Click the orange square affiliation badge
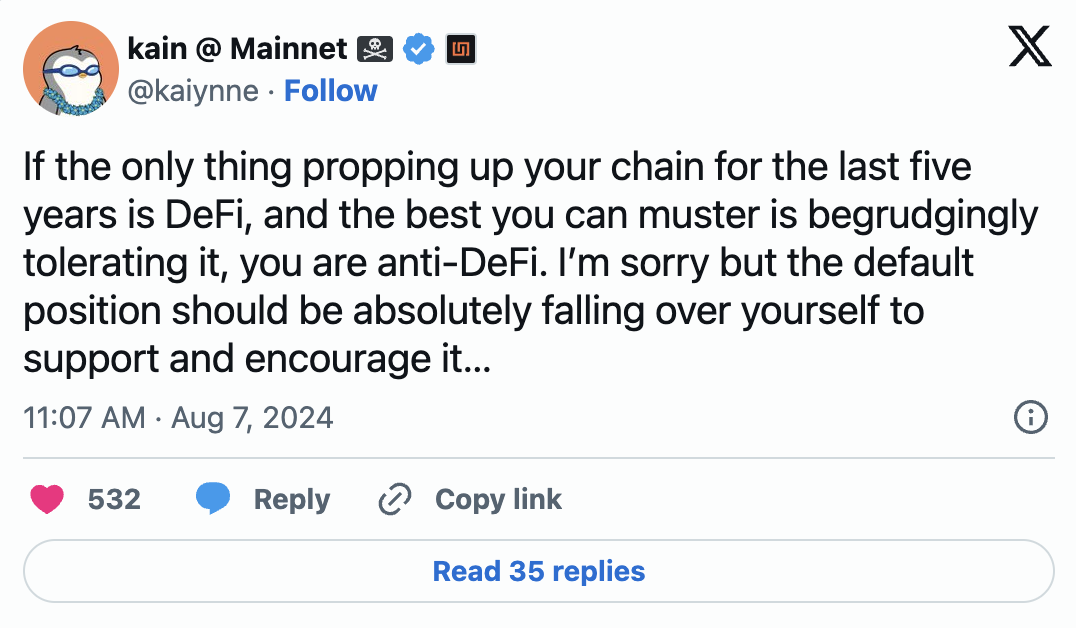 (x=460, y=48)
